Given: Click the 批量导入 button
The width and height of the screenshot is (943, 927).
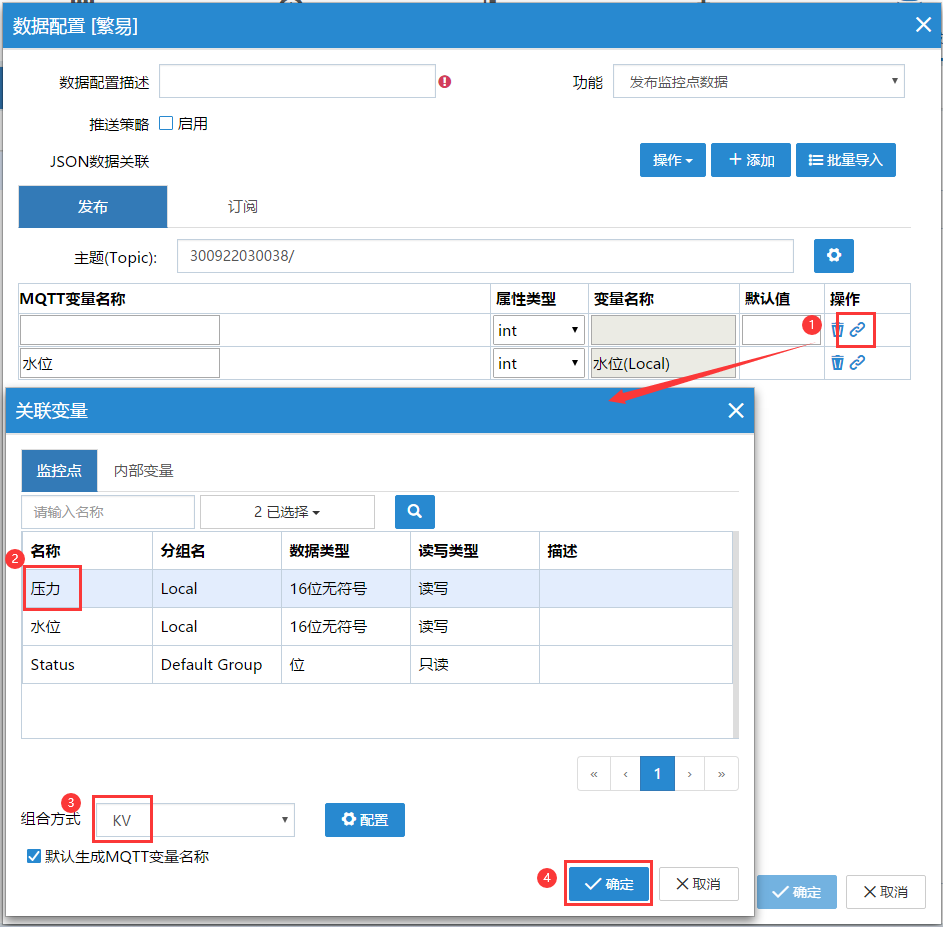Looking at the screenshot, I should tap(845, 160).
